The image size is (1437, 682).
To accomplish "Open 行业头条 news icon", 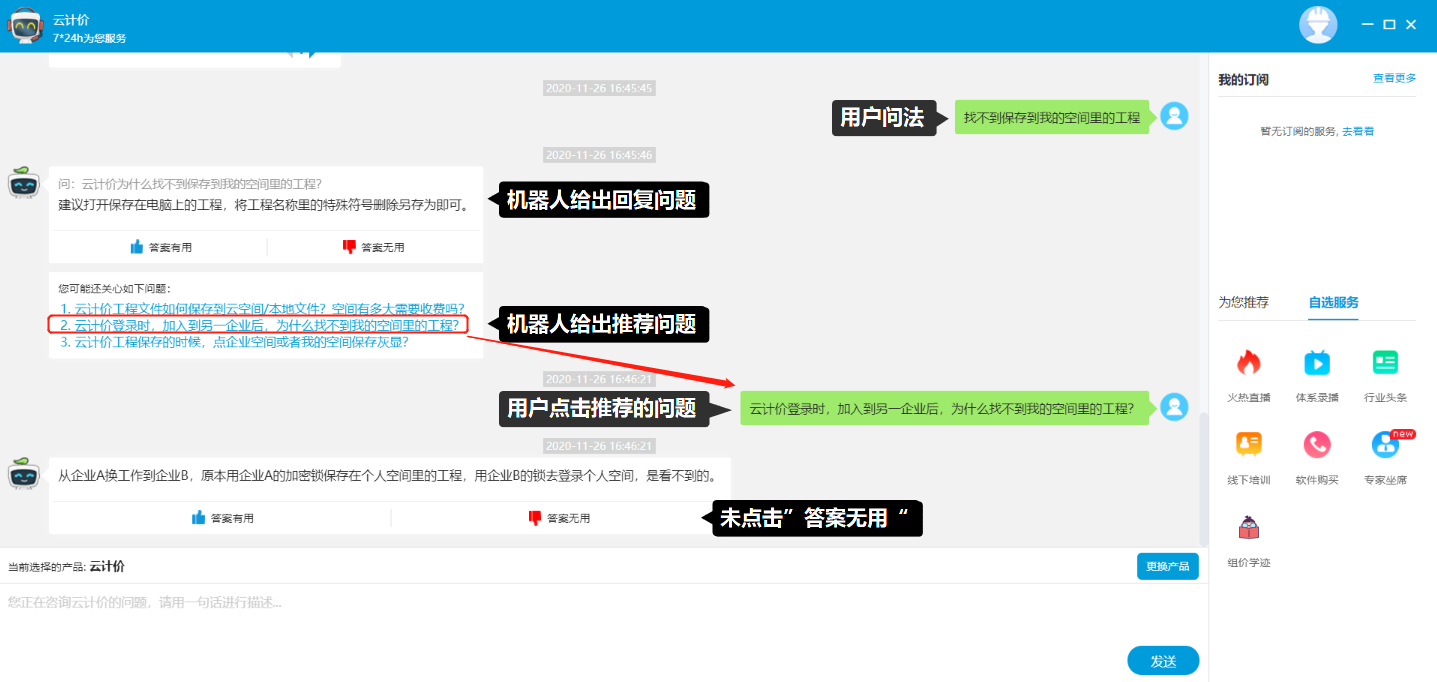I will pos(1385,363).
